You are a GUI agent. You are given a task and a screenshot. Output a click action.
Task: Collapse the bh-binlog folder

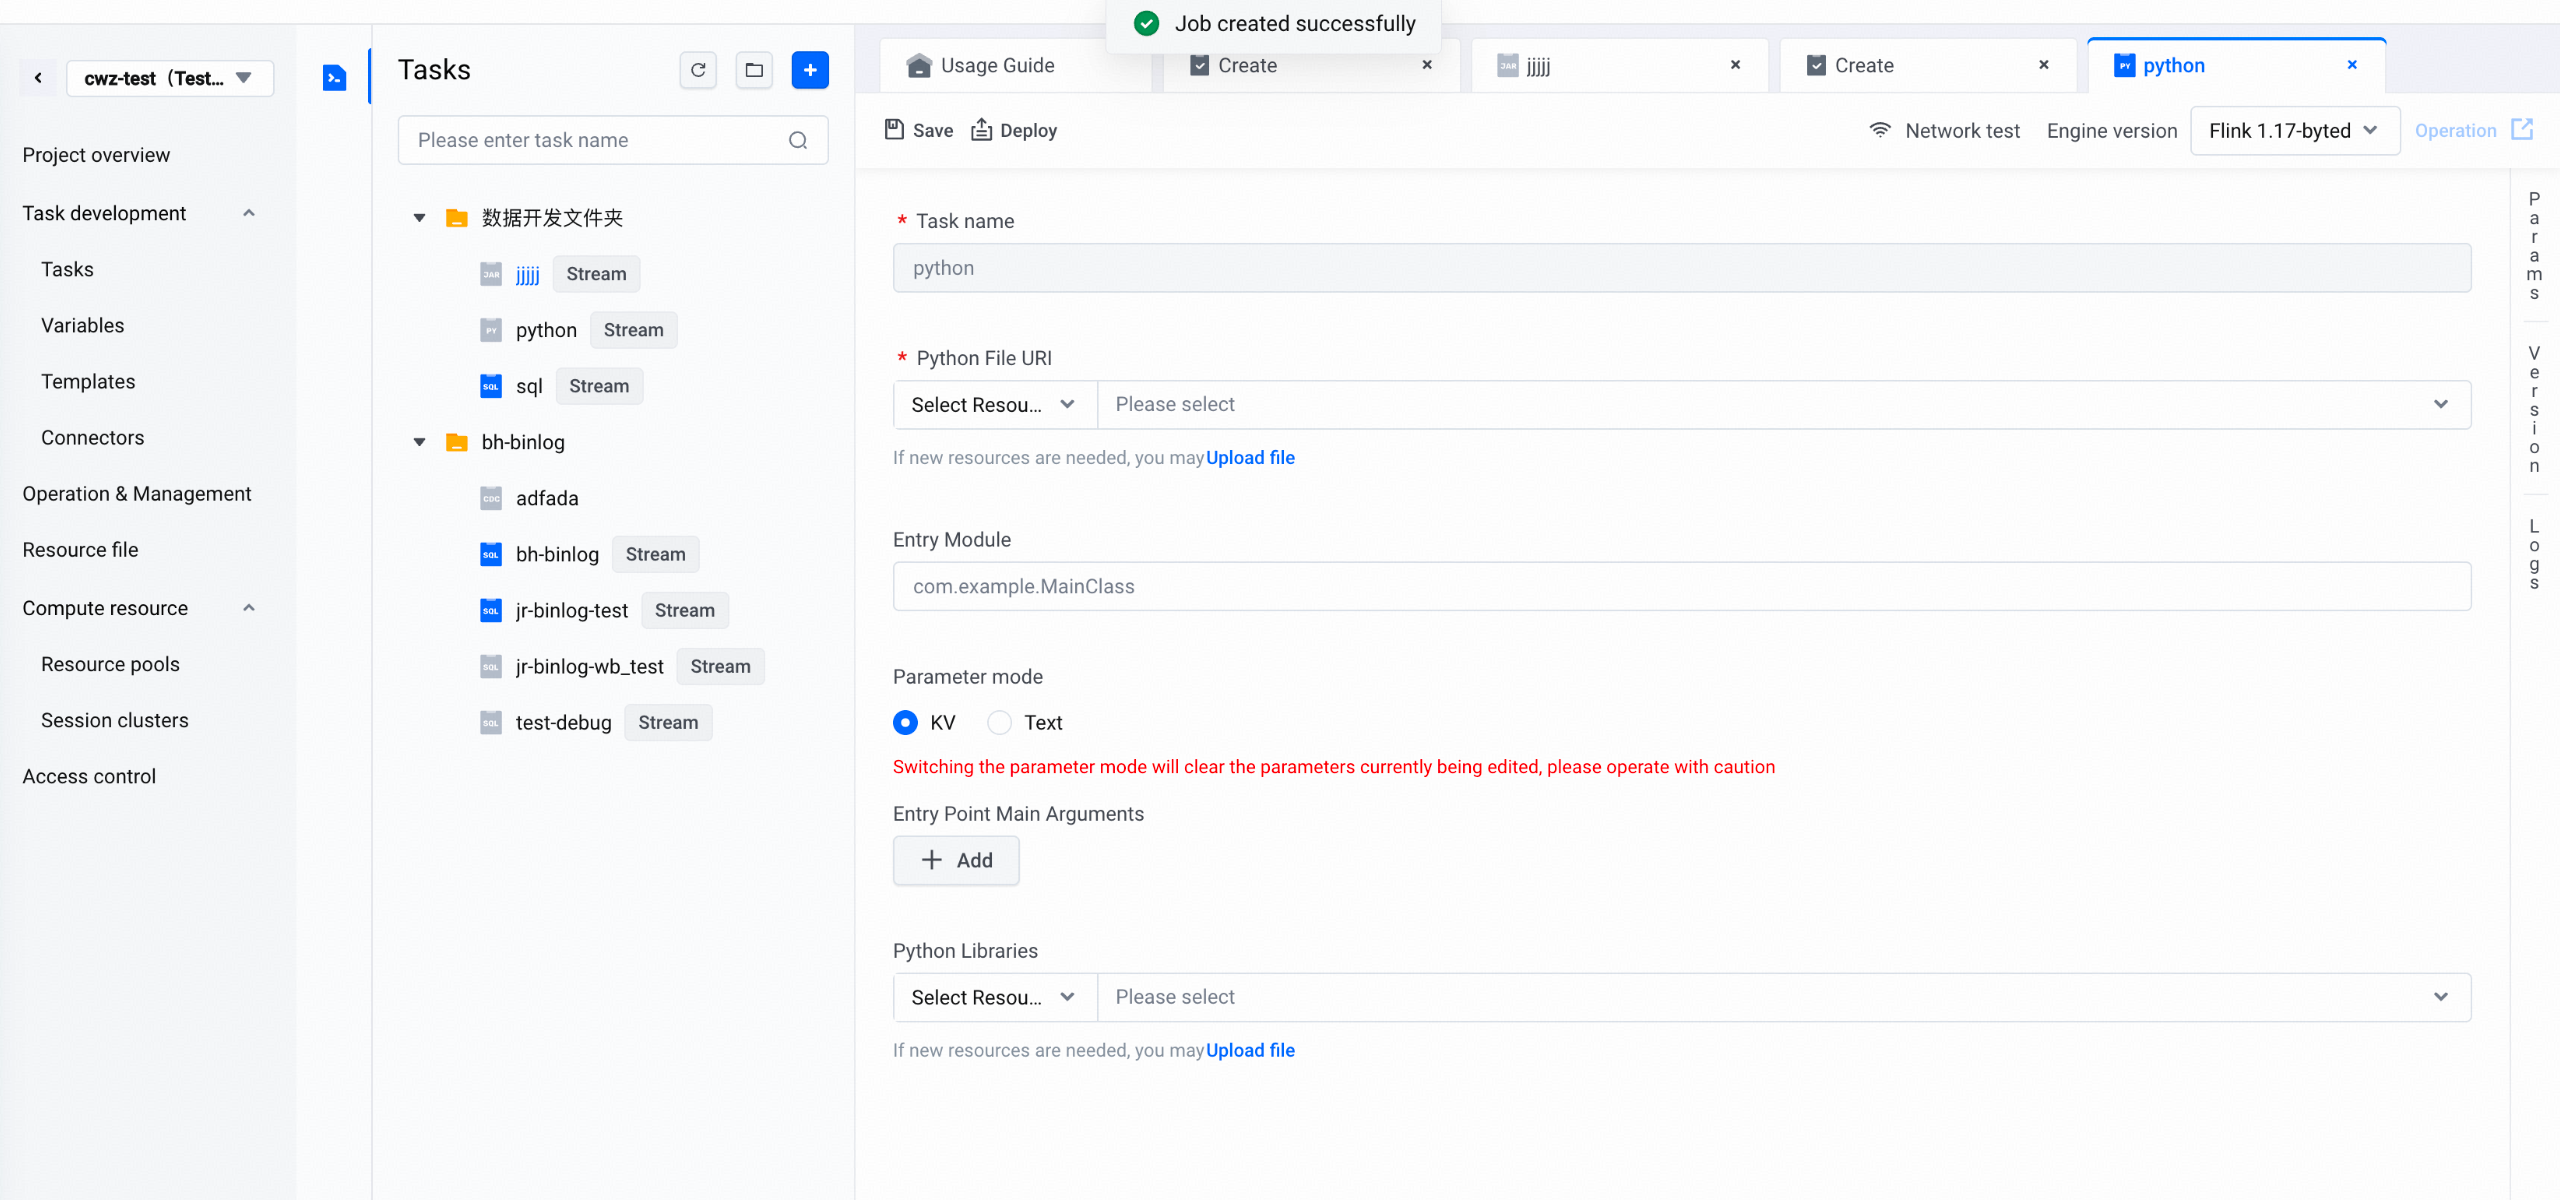(x=420, y=442)
